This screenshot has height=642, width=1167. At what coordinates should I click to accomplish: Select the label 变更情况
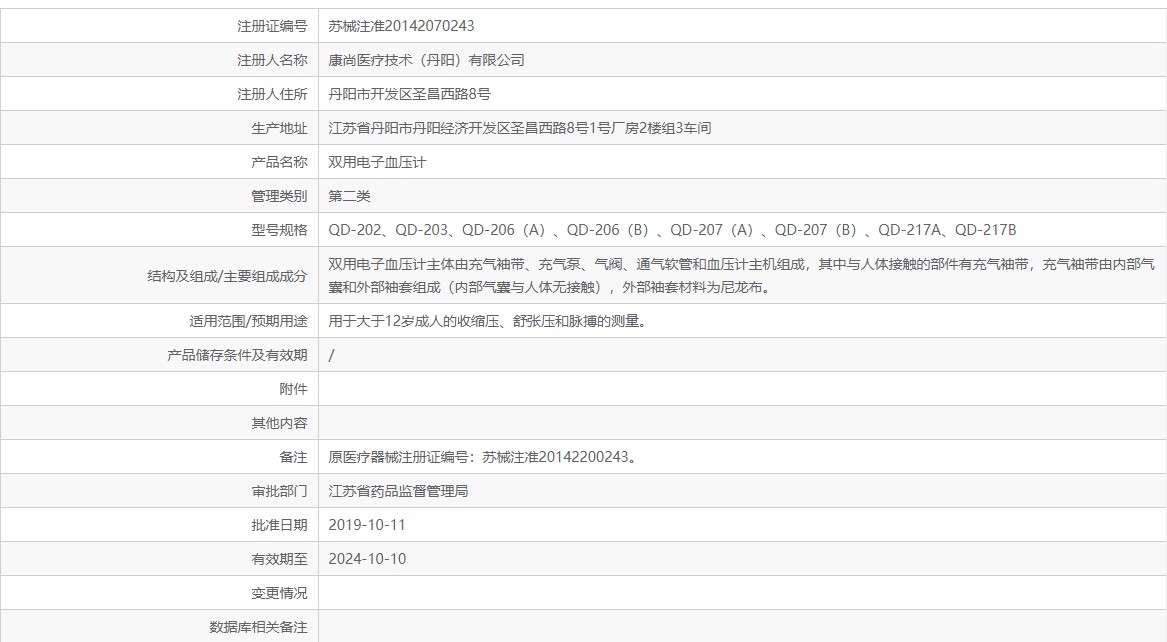pyautogui.click(x=279, y=594)
